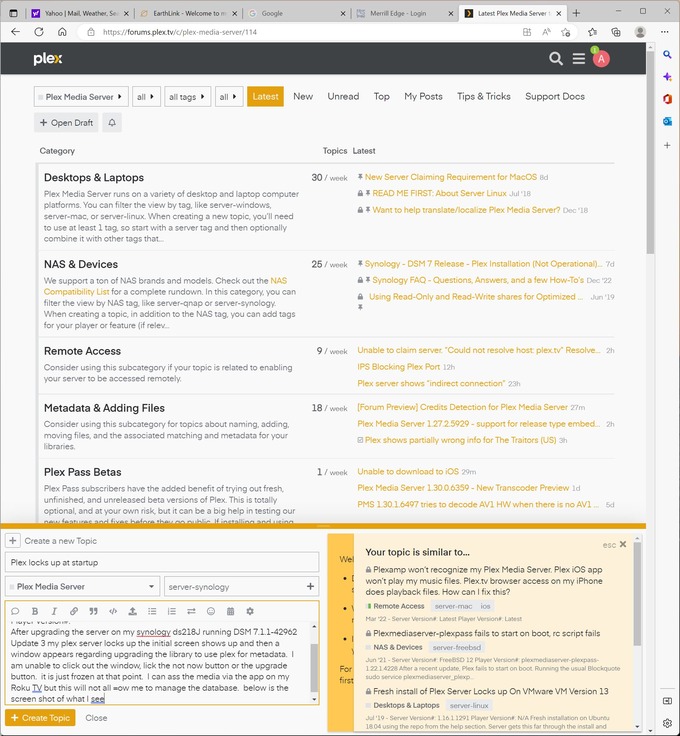The height and width of the screenshot is (736, 680).
Task: Open the Tips & Tricks tab
Action: (x=484, y=96)
